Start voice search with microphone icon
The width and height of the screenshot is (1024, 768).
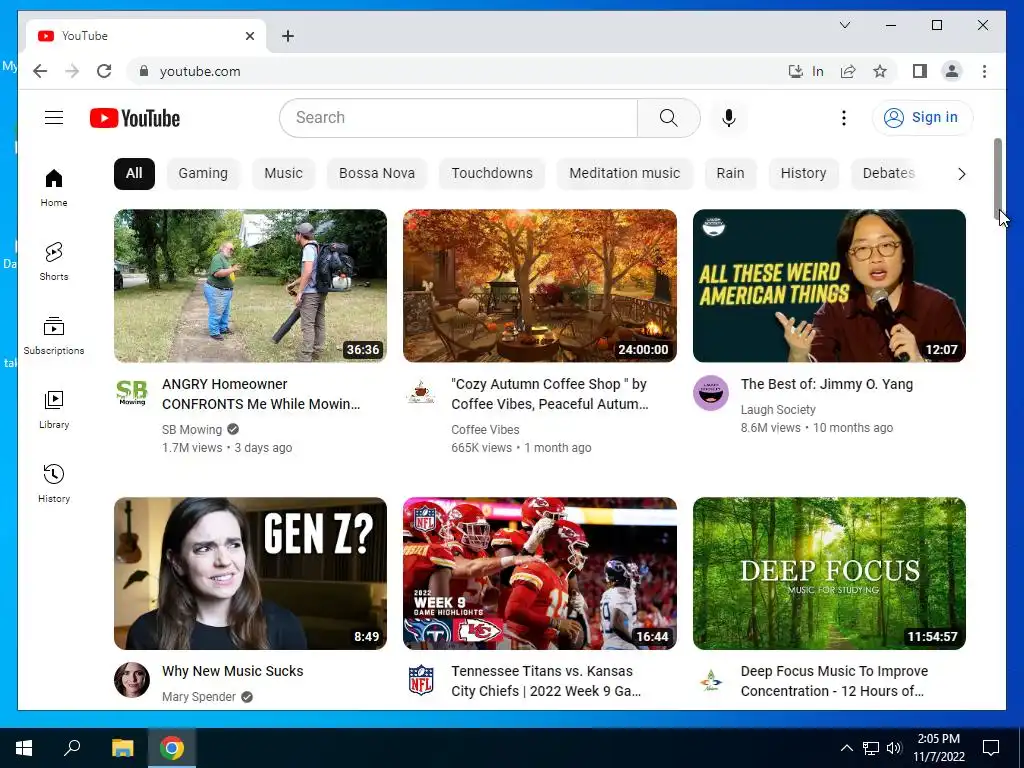[x=729, y=118]
